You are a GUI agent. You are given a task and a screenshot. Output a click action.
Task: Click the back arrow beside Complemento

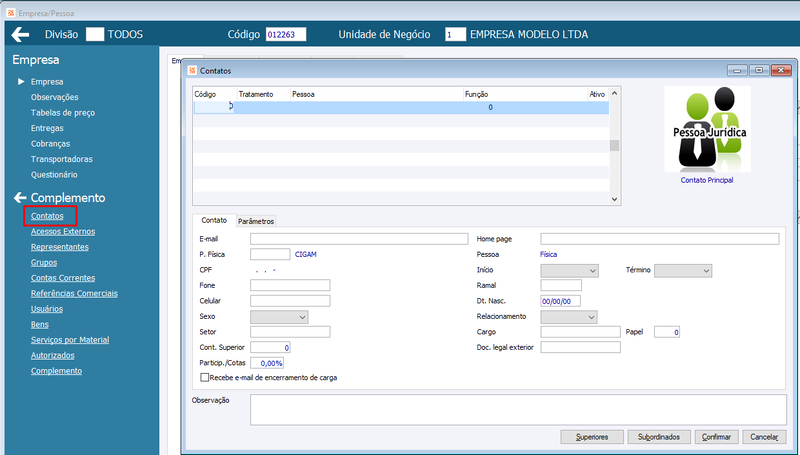[x=20, y=197]
